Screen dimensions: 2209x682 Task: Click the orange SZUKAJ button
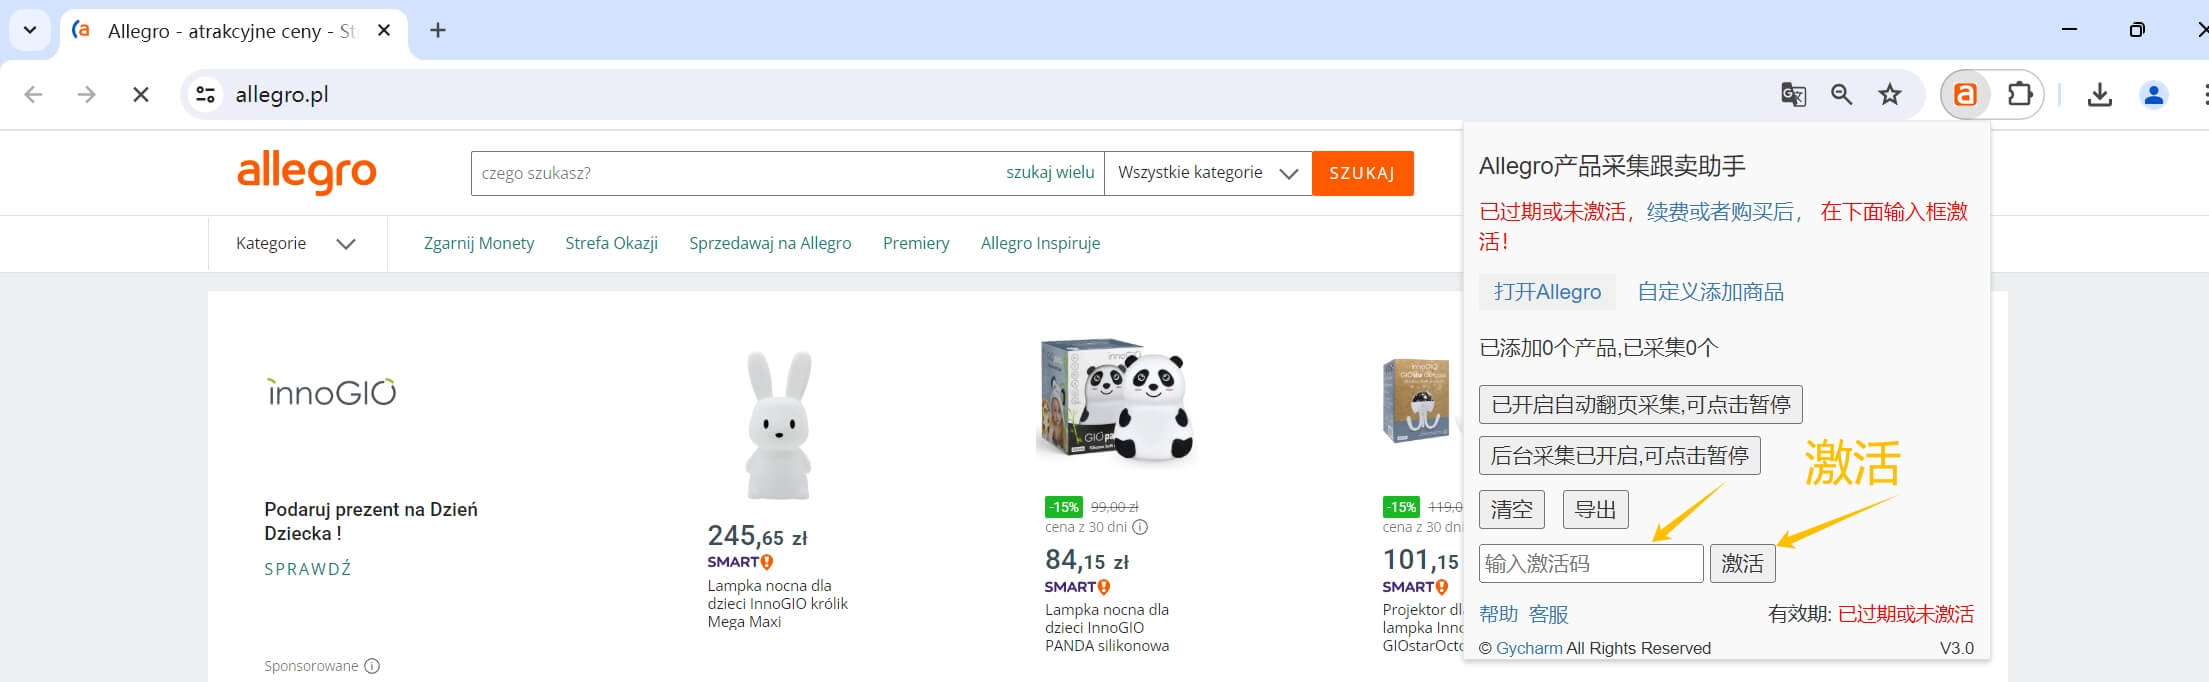point(1362,173)
